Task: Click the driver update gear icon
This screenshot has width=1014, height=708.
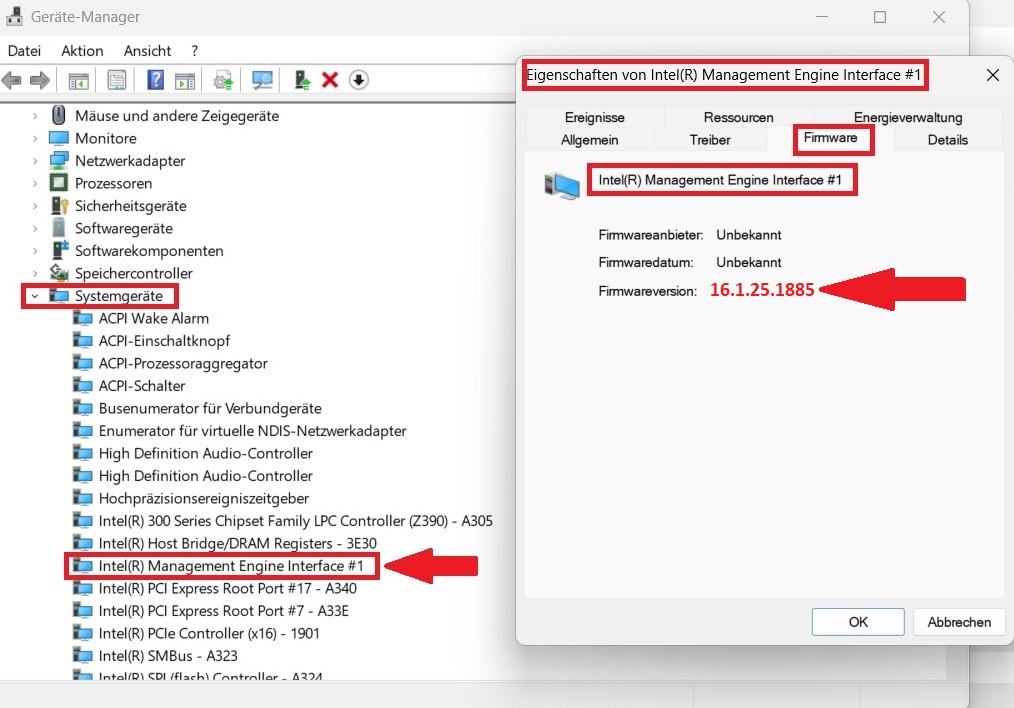Action: click(223, 80)
